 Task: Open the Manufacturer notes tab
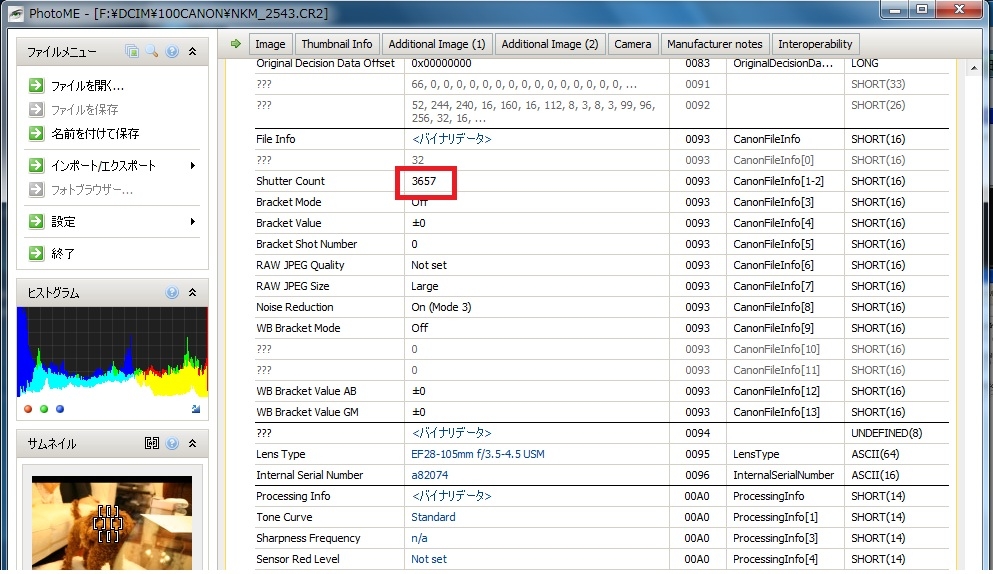point(714,44)
